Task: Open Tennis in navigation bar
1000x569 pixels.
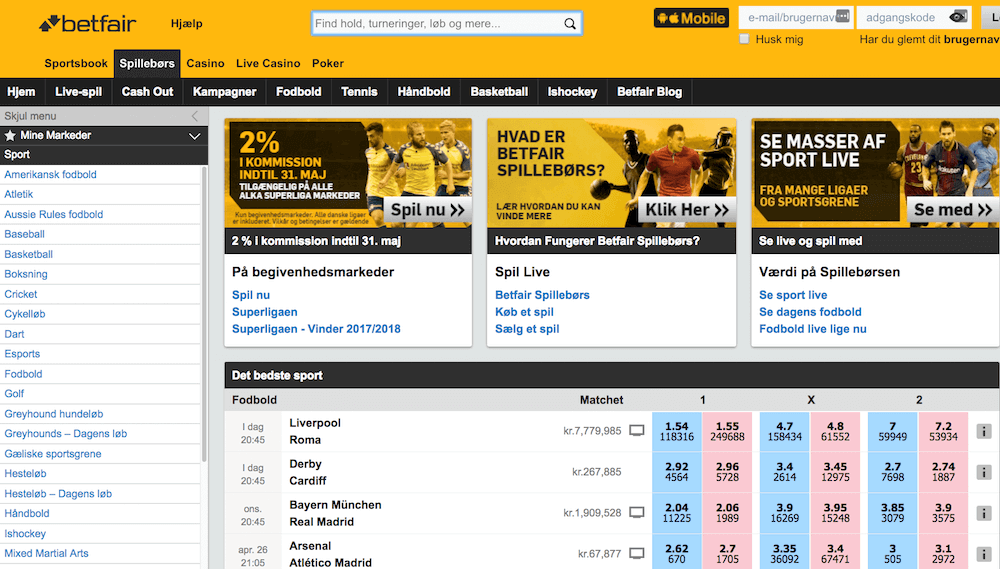Action: [359, 92]
